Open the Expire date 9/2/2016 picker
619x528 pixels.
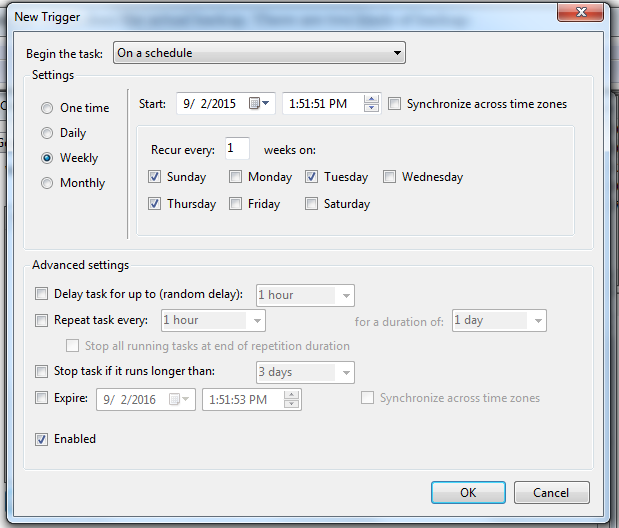(179, 399)
